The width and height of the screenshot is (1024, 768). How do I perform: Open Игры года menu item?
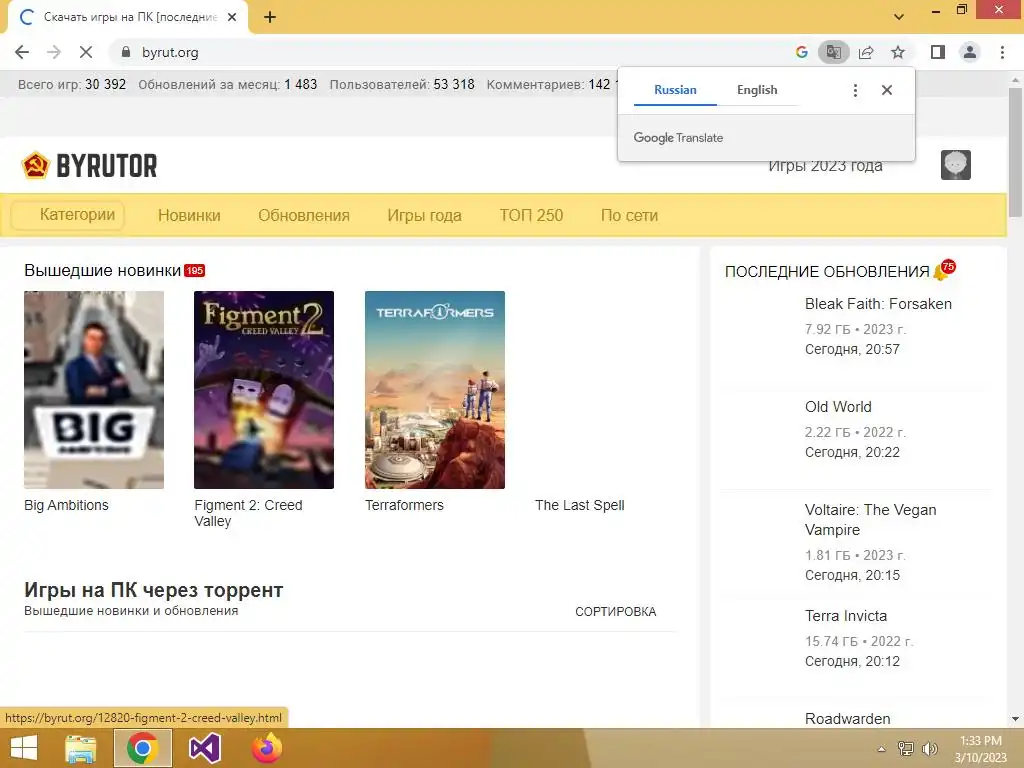(x=424, y=216)
